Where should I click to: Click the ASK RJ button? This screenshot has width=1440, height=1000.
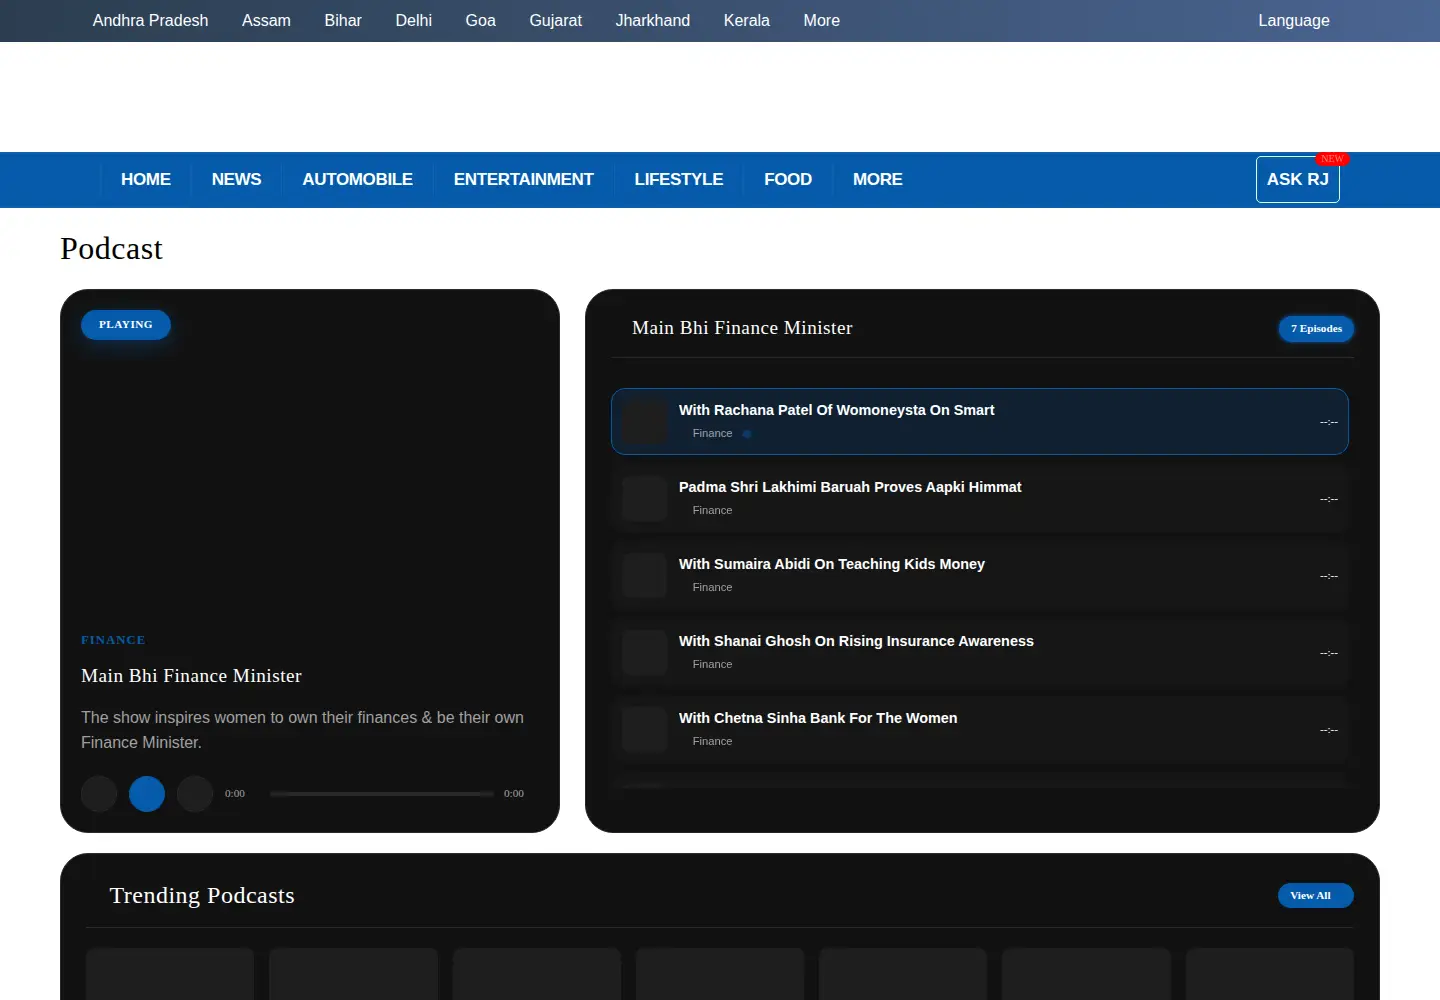click(x=1298, y=179)
